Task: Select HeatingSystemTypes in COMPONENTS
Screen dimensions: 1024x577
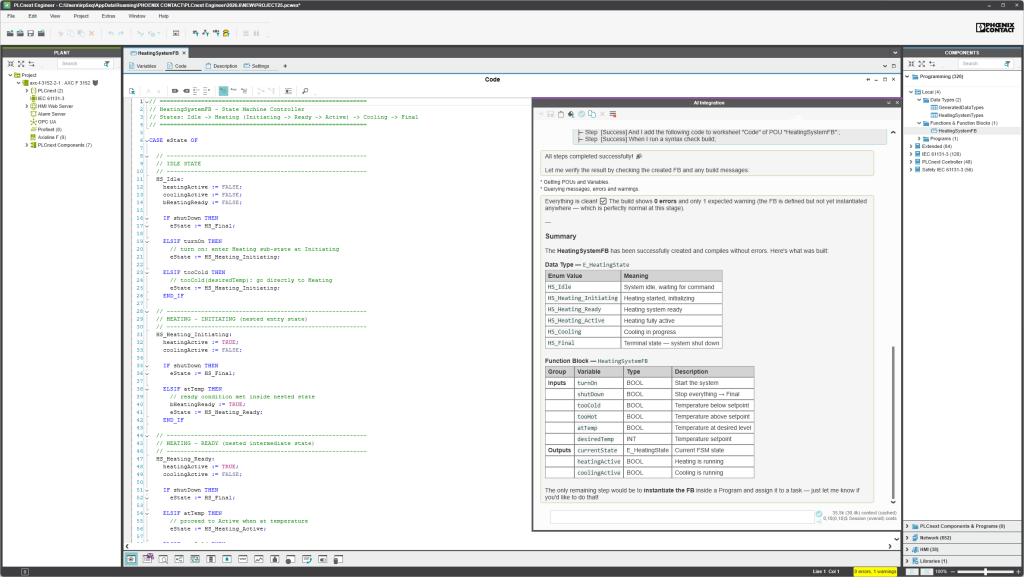Action: coord(961,115)
